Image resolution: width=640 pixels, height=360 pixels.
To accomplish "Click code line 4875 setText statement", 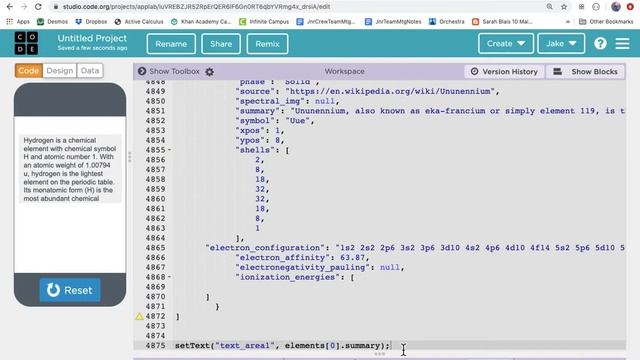I will click(282, 345).
